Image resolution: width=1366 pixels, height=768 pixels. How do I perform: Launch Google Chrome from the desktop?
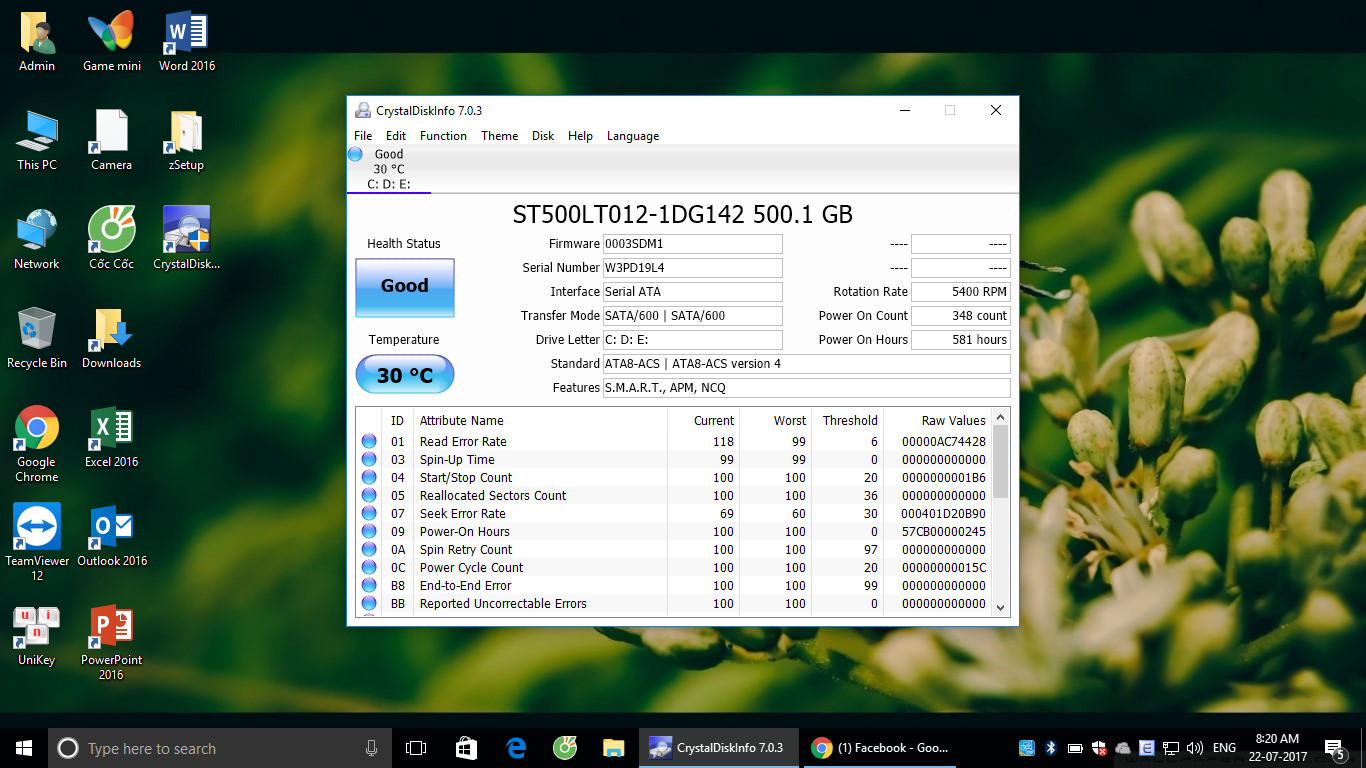click(x=37, y=445)
